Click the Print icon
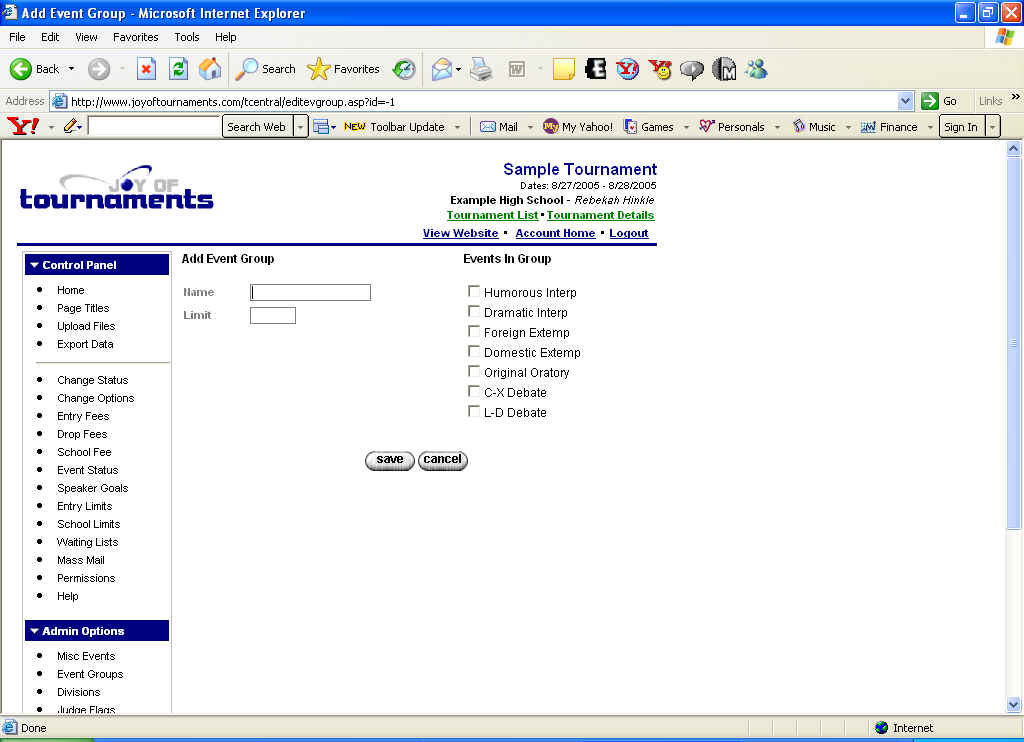 coord(481,69)
